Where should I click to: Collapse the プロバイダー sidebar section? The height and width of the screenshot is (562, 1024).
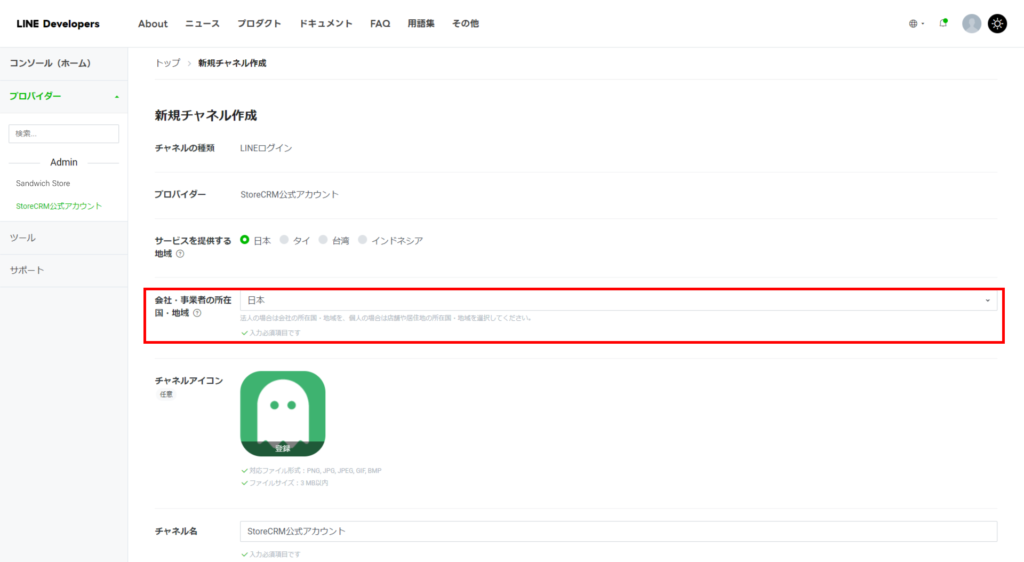[x=64, y=97]
